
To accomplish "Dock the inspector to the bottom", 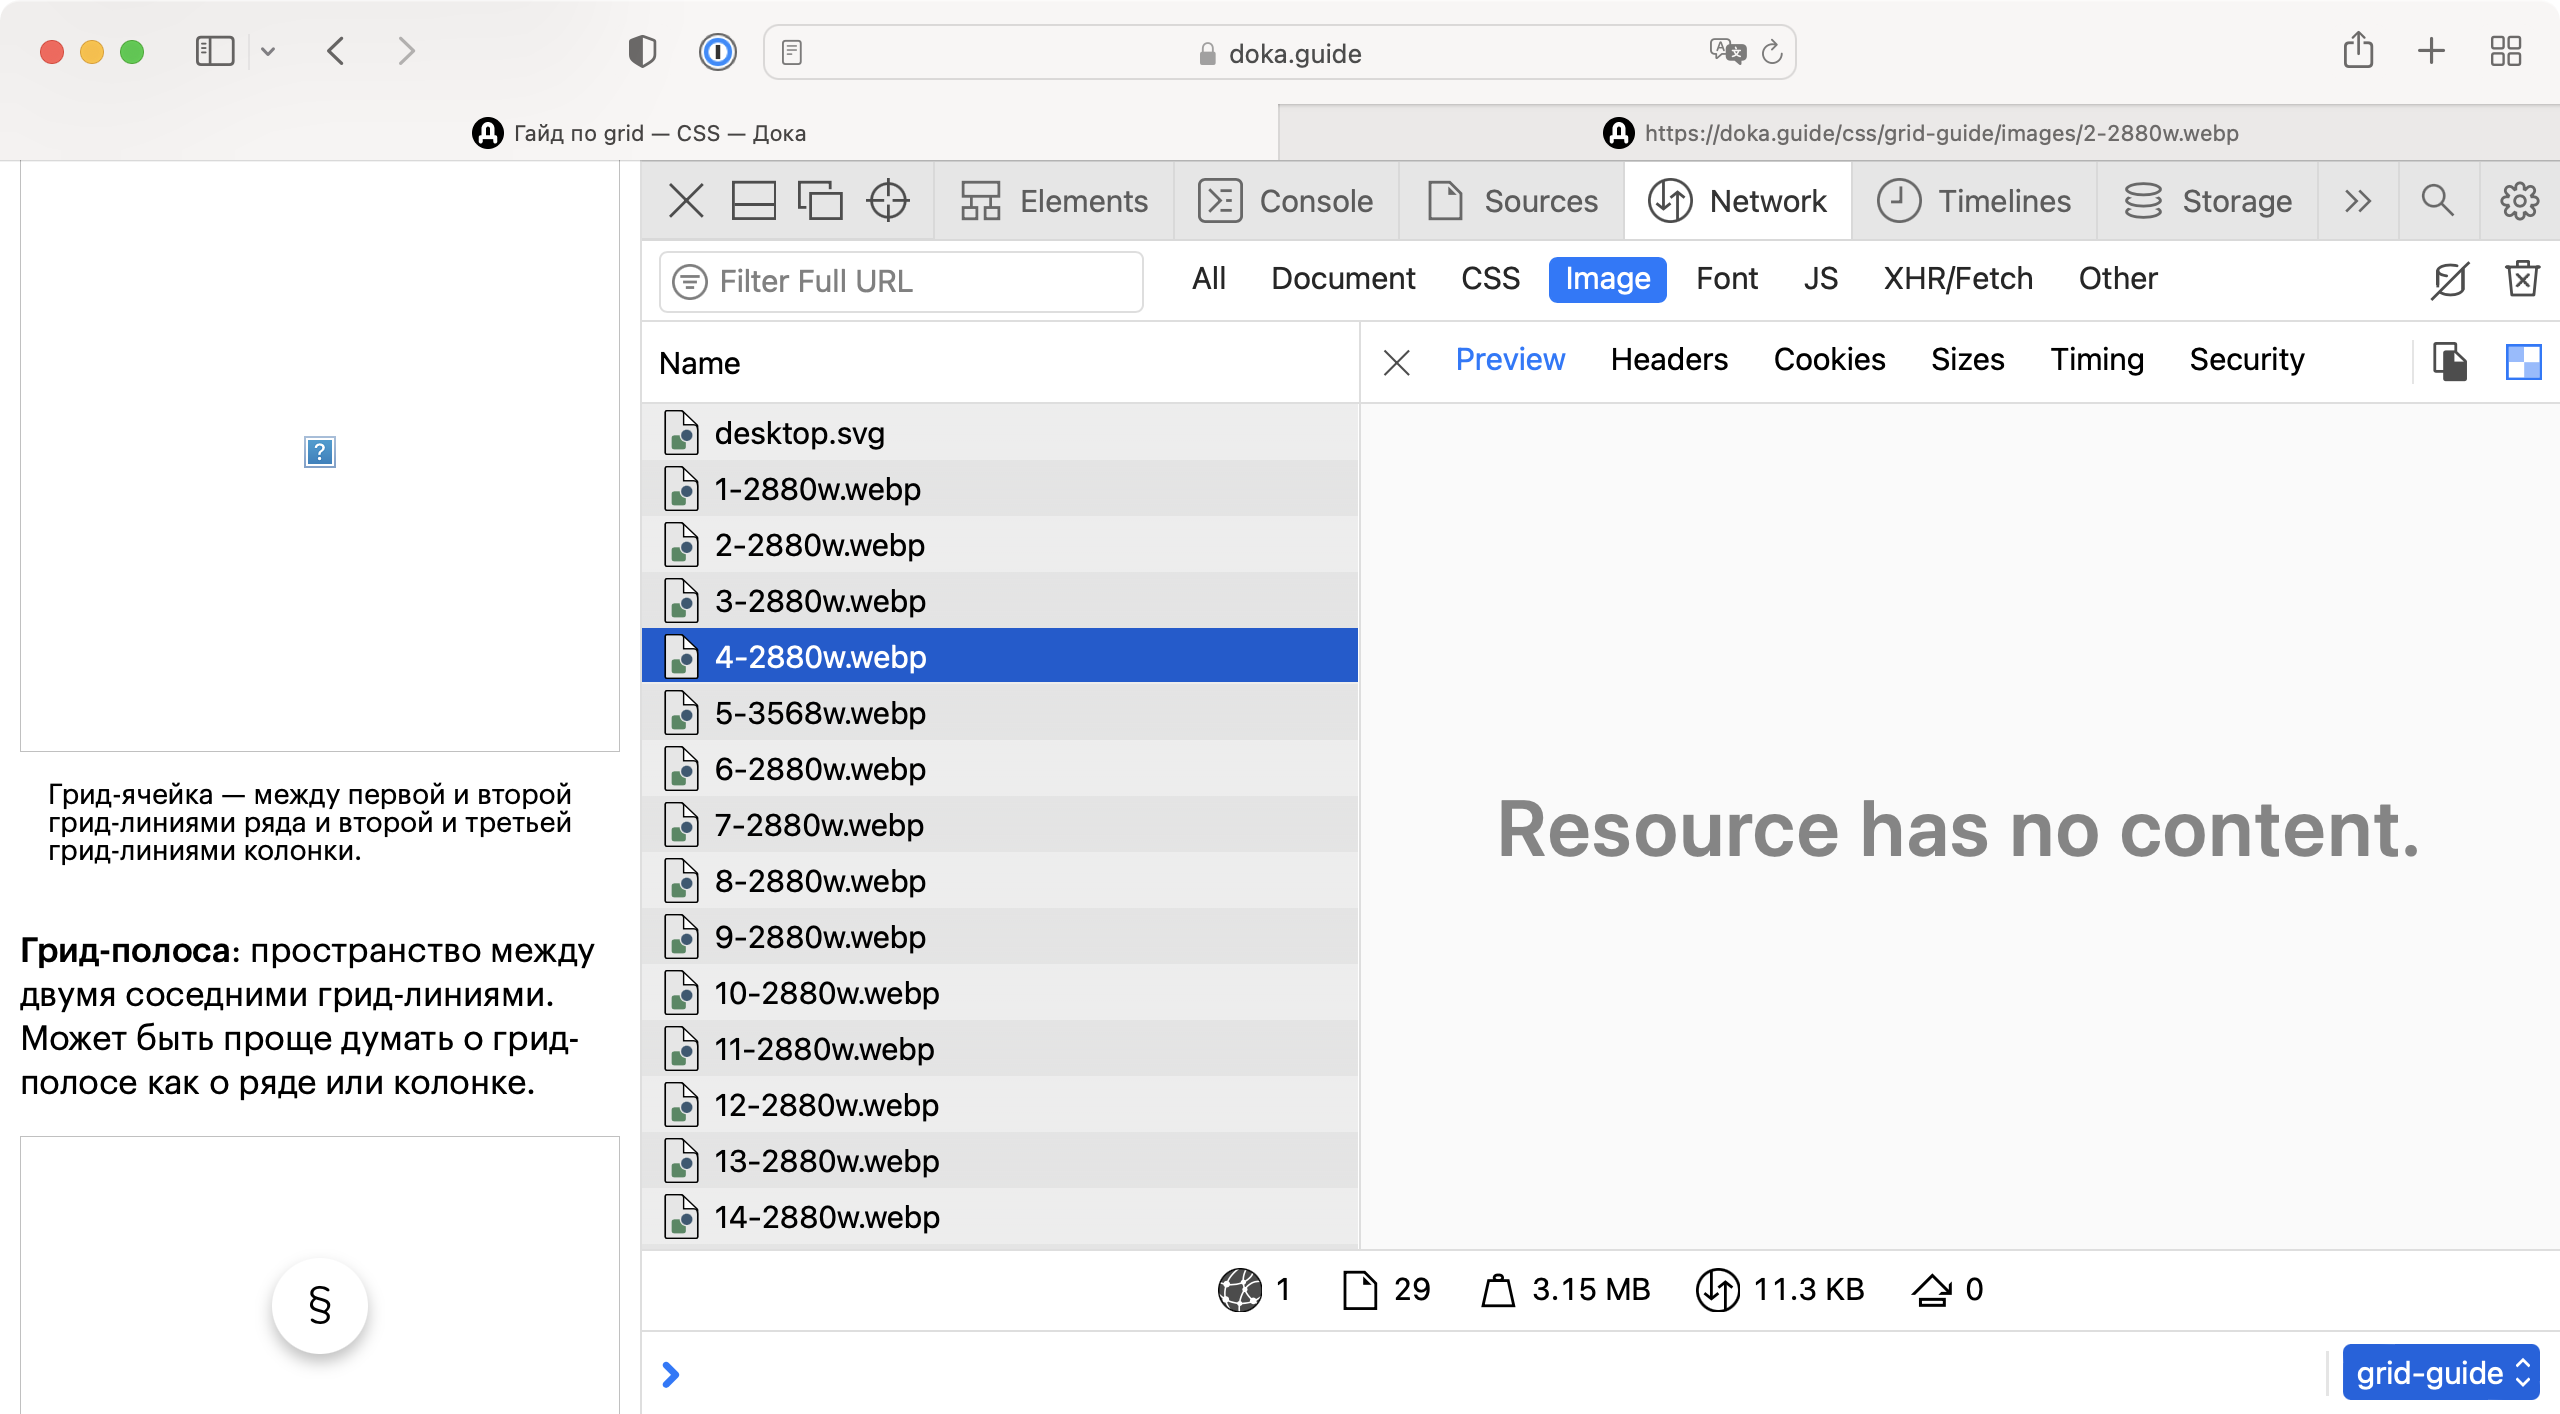I will 754,200.
